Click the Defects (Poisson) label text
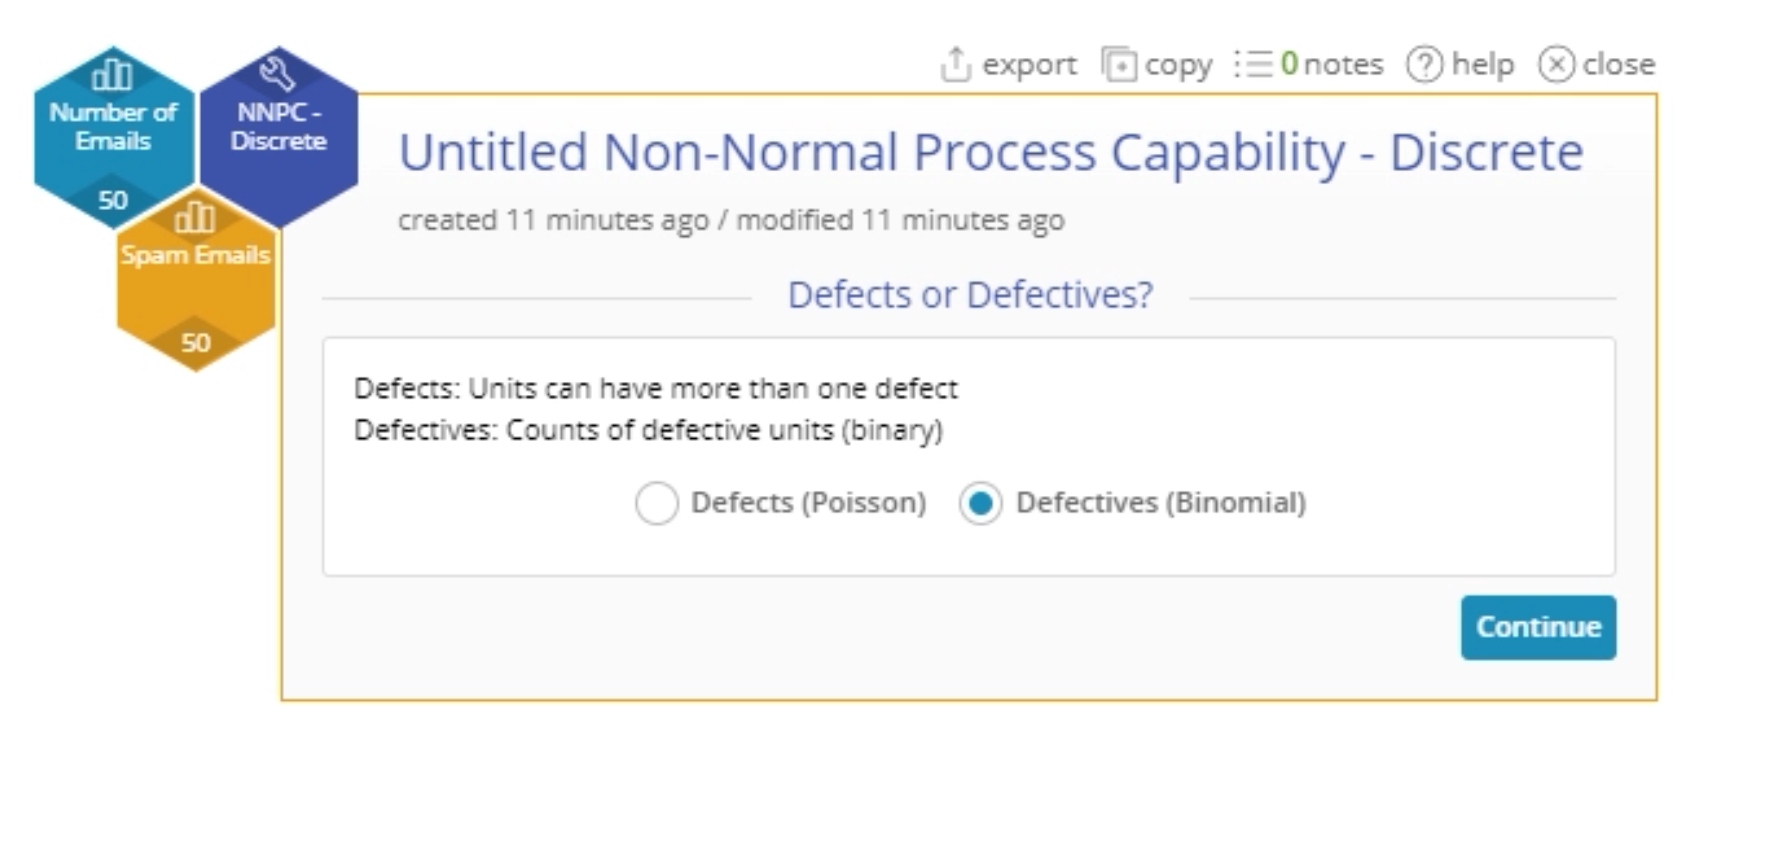Viewport: 1792px width, 846px height. (808, 502)
